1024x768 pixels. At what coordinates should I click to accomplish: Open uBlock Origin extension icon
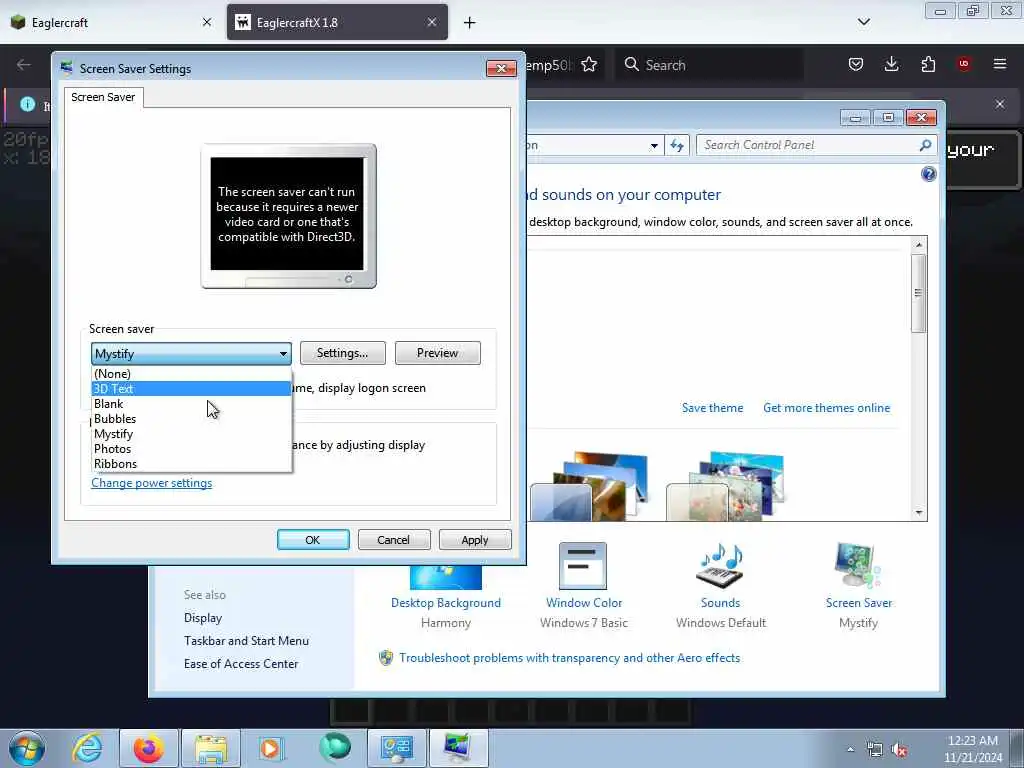[x=964, y=64]
